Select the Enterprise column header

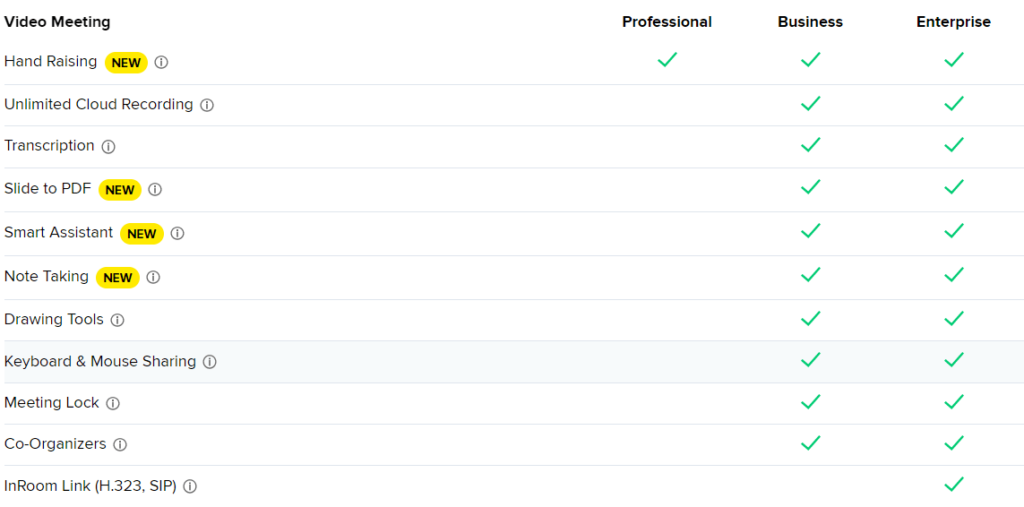click(953, 22)
